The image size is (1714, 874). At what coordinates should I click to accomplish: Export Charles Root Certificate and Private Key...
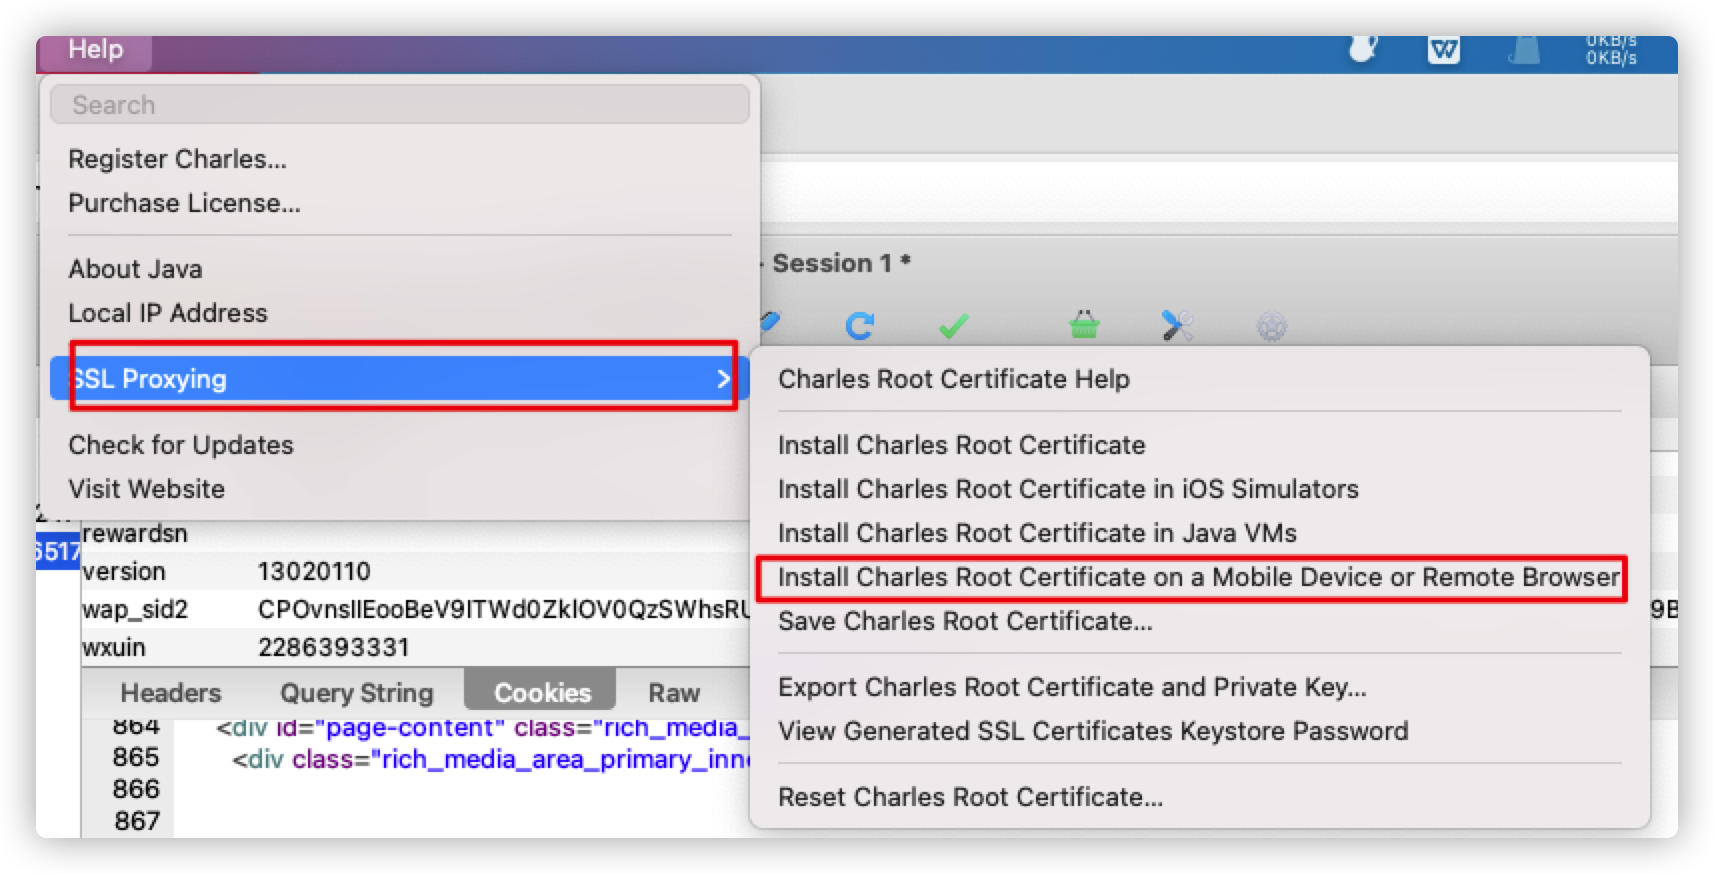tap(1072, 687)
